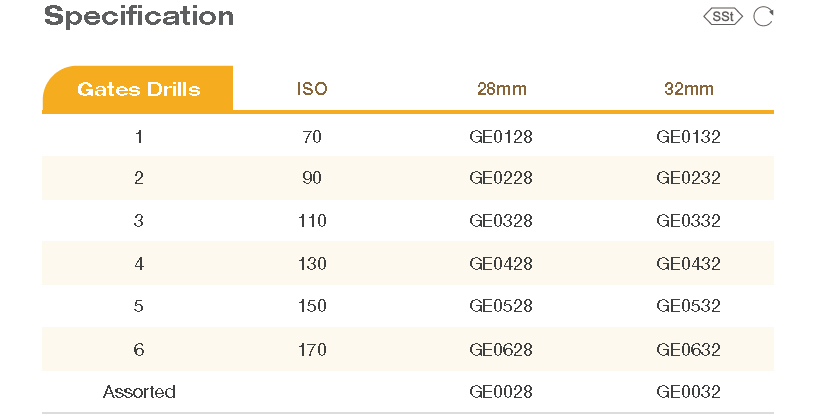This screenshot has width=828, height=415.
Task: Click ISO value 110
Action: [x=312, y=221]
